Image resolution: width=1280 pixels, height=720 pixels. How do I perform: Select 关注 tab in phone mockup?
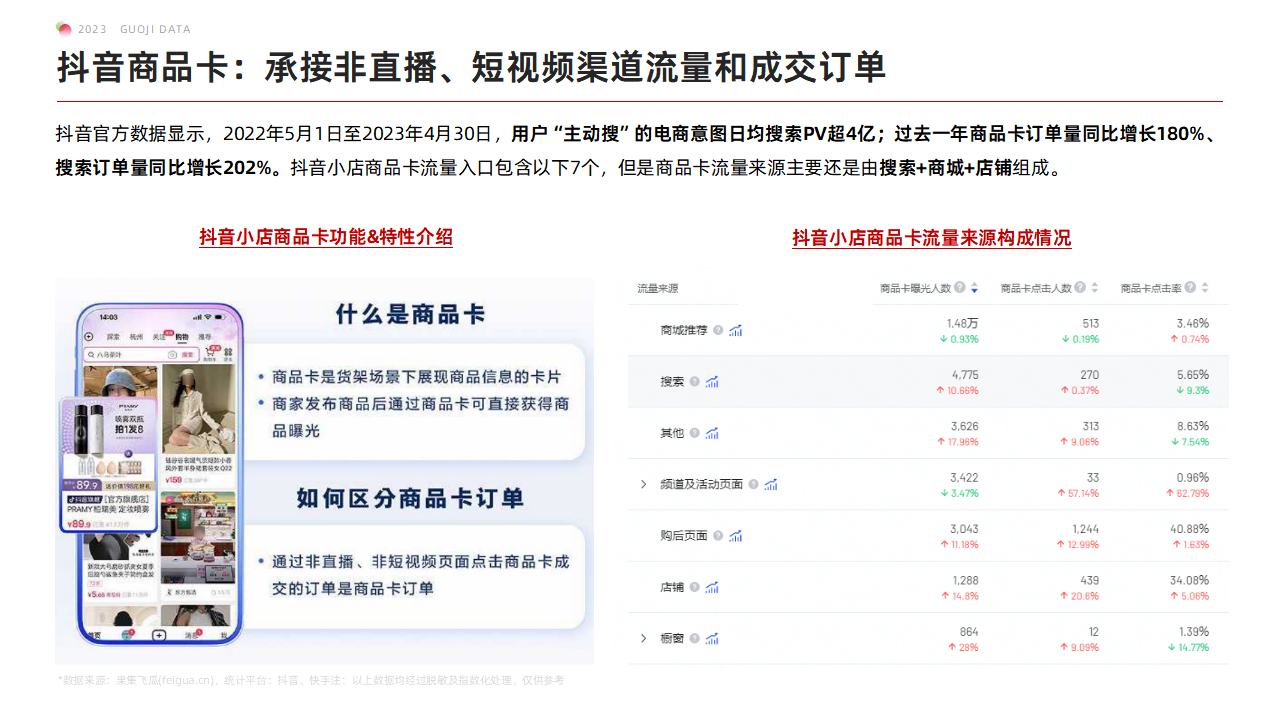pyautogui.click(x=159, y=337)
